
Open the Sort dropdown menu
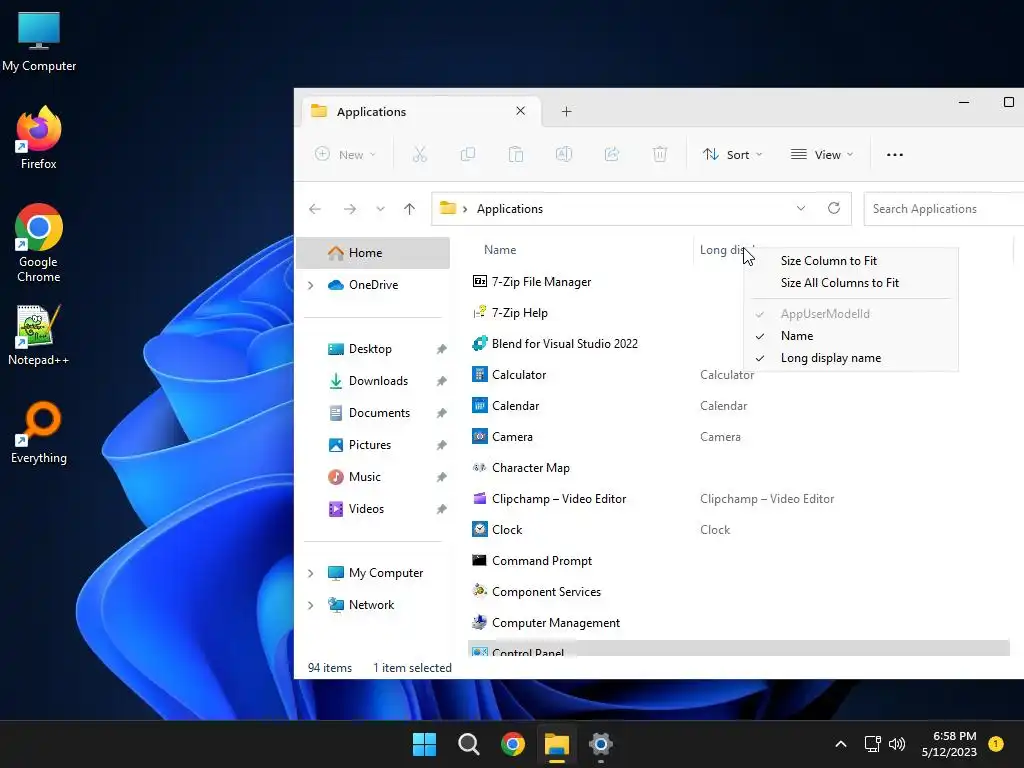(x=732, y=155)
